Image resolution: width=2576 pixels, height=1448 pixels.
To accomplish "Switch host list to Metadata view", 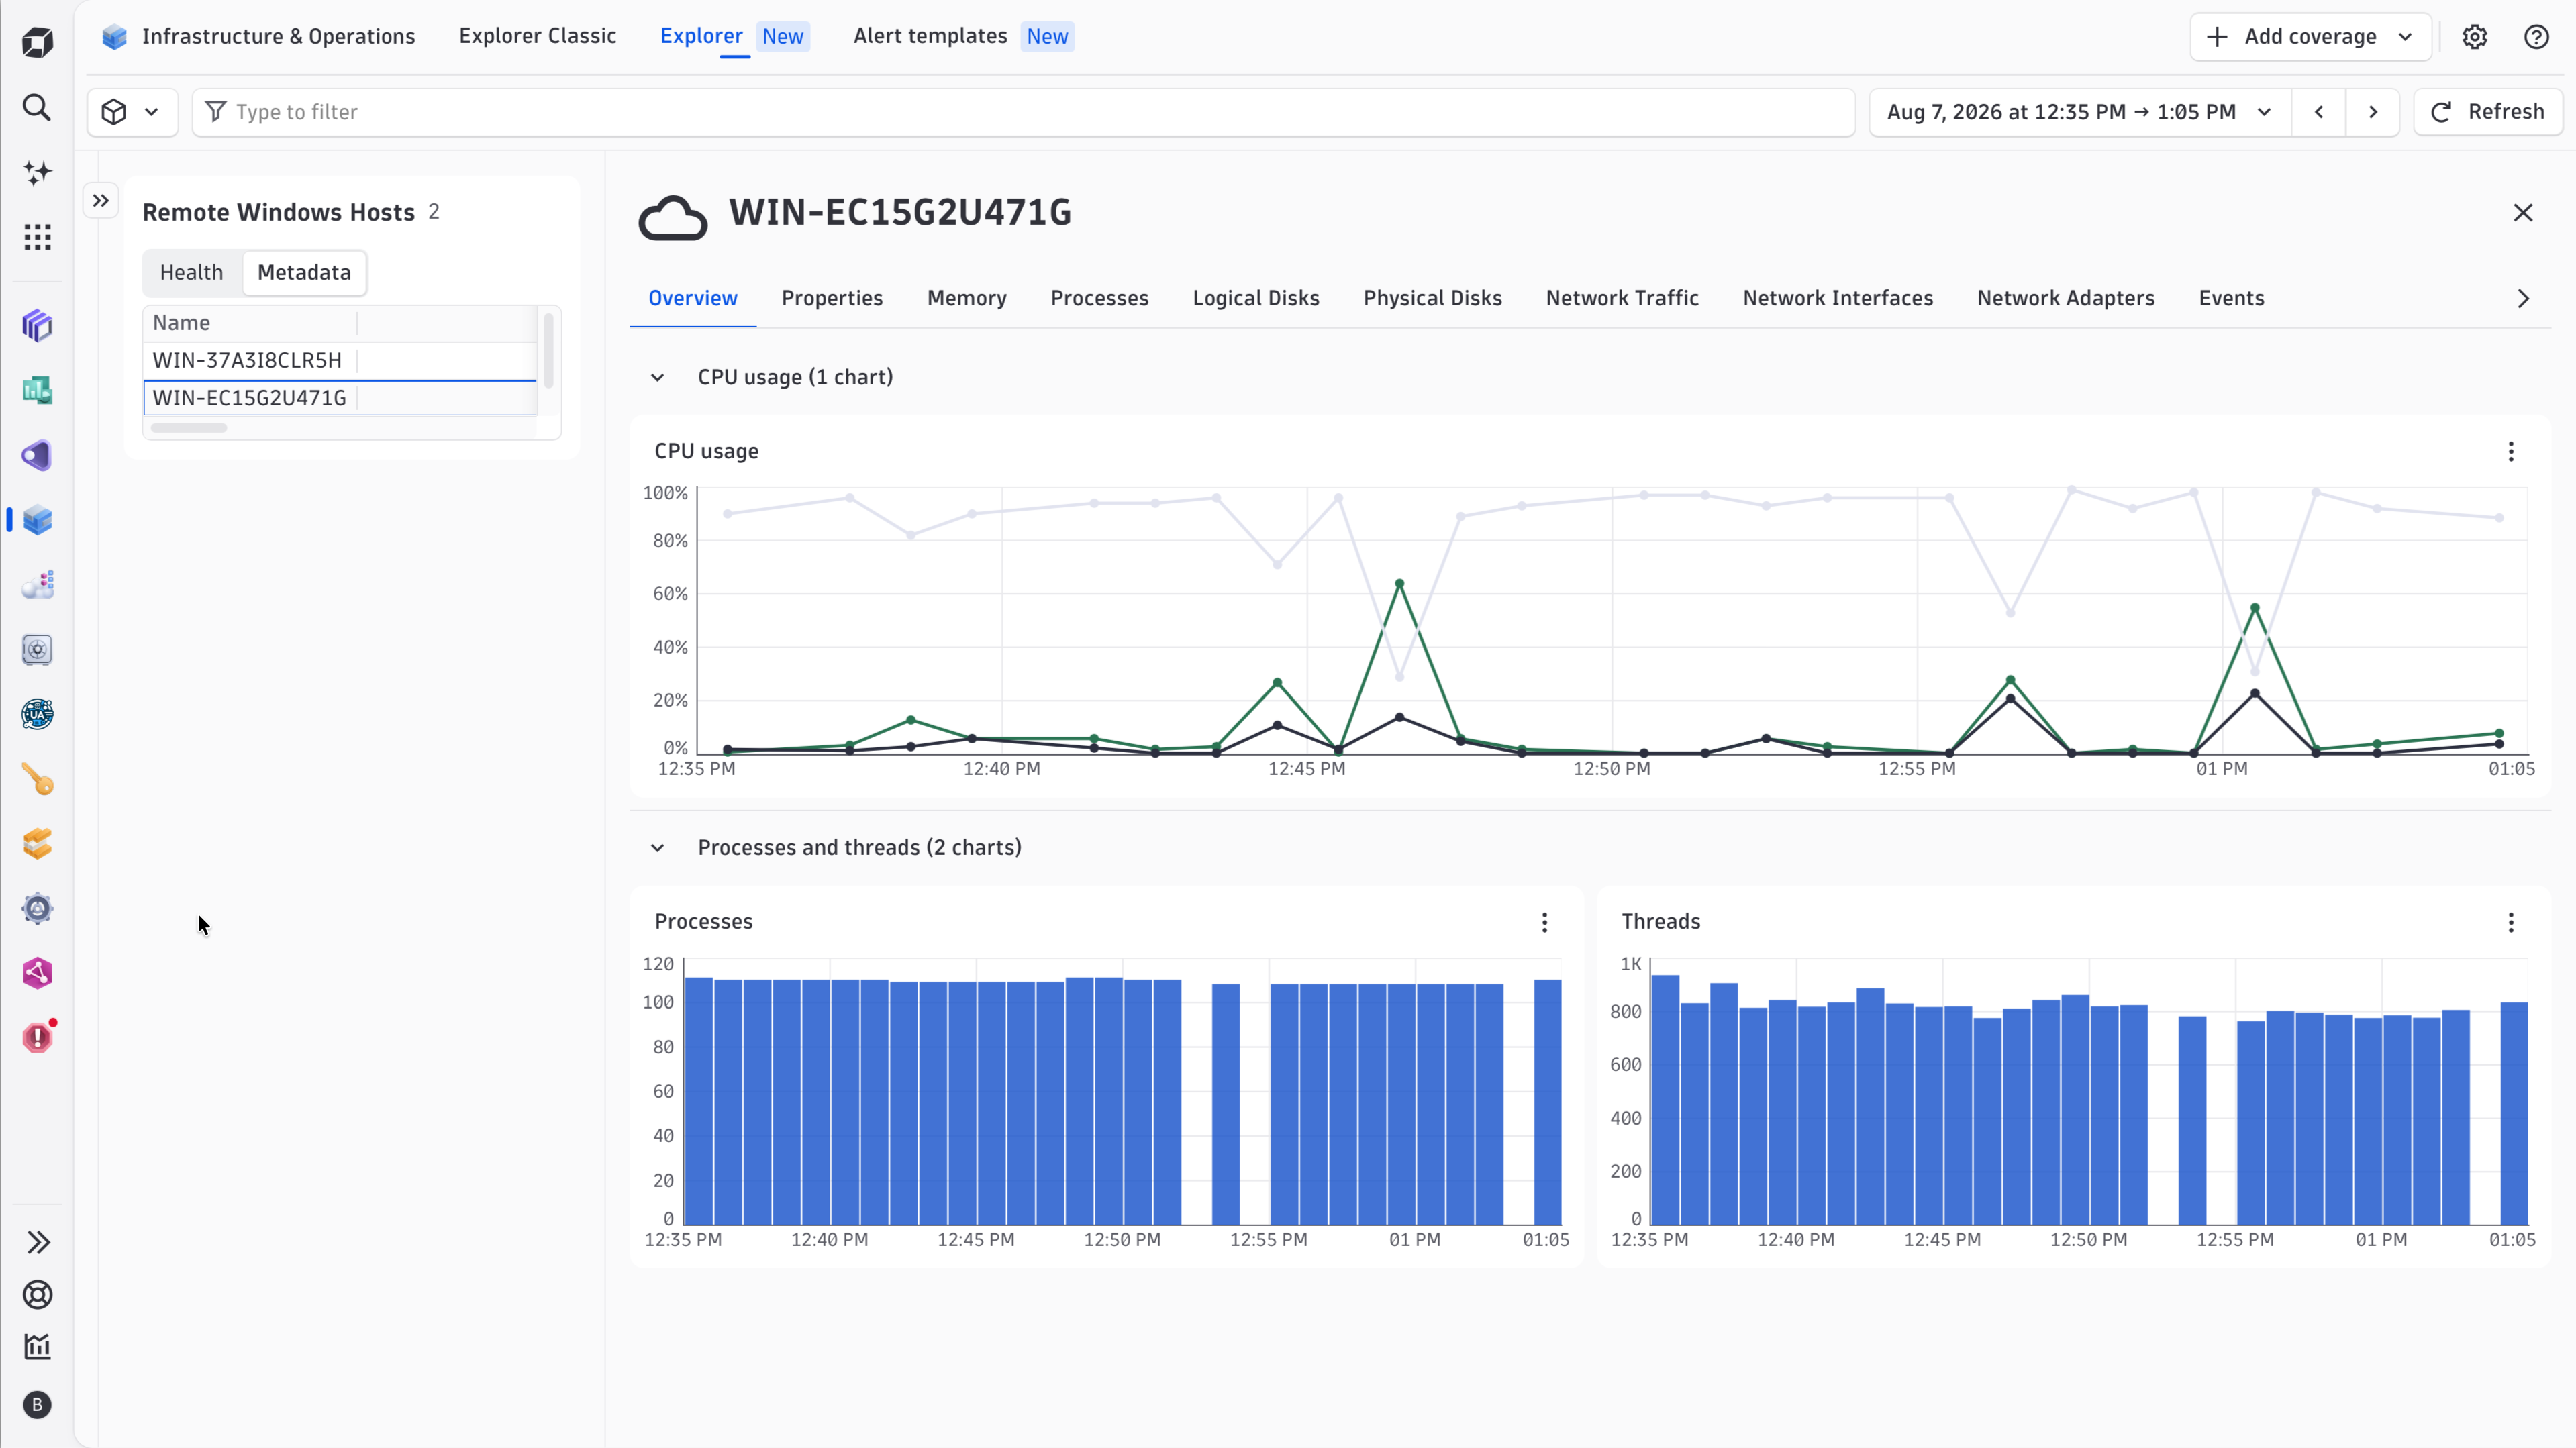I will click(x=304, y=273).
